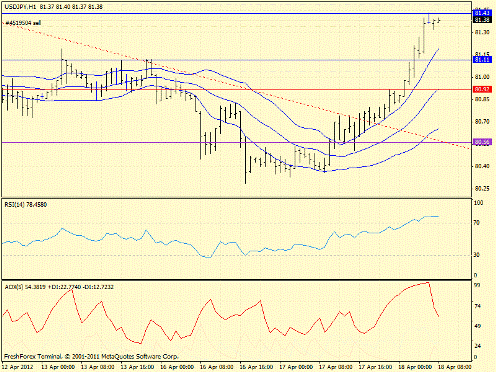The image size is (496, 372).
Task: Click the 16 Apr 08:00 time label
Action: pos(217,367)
